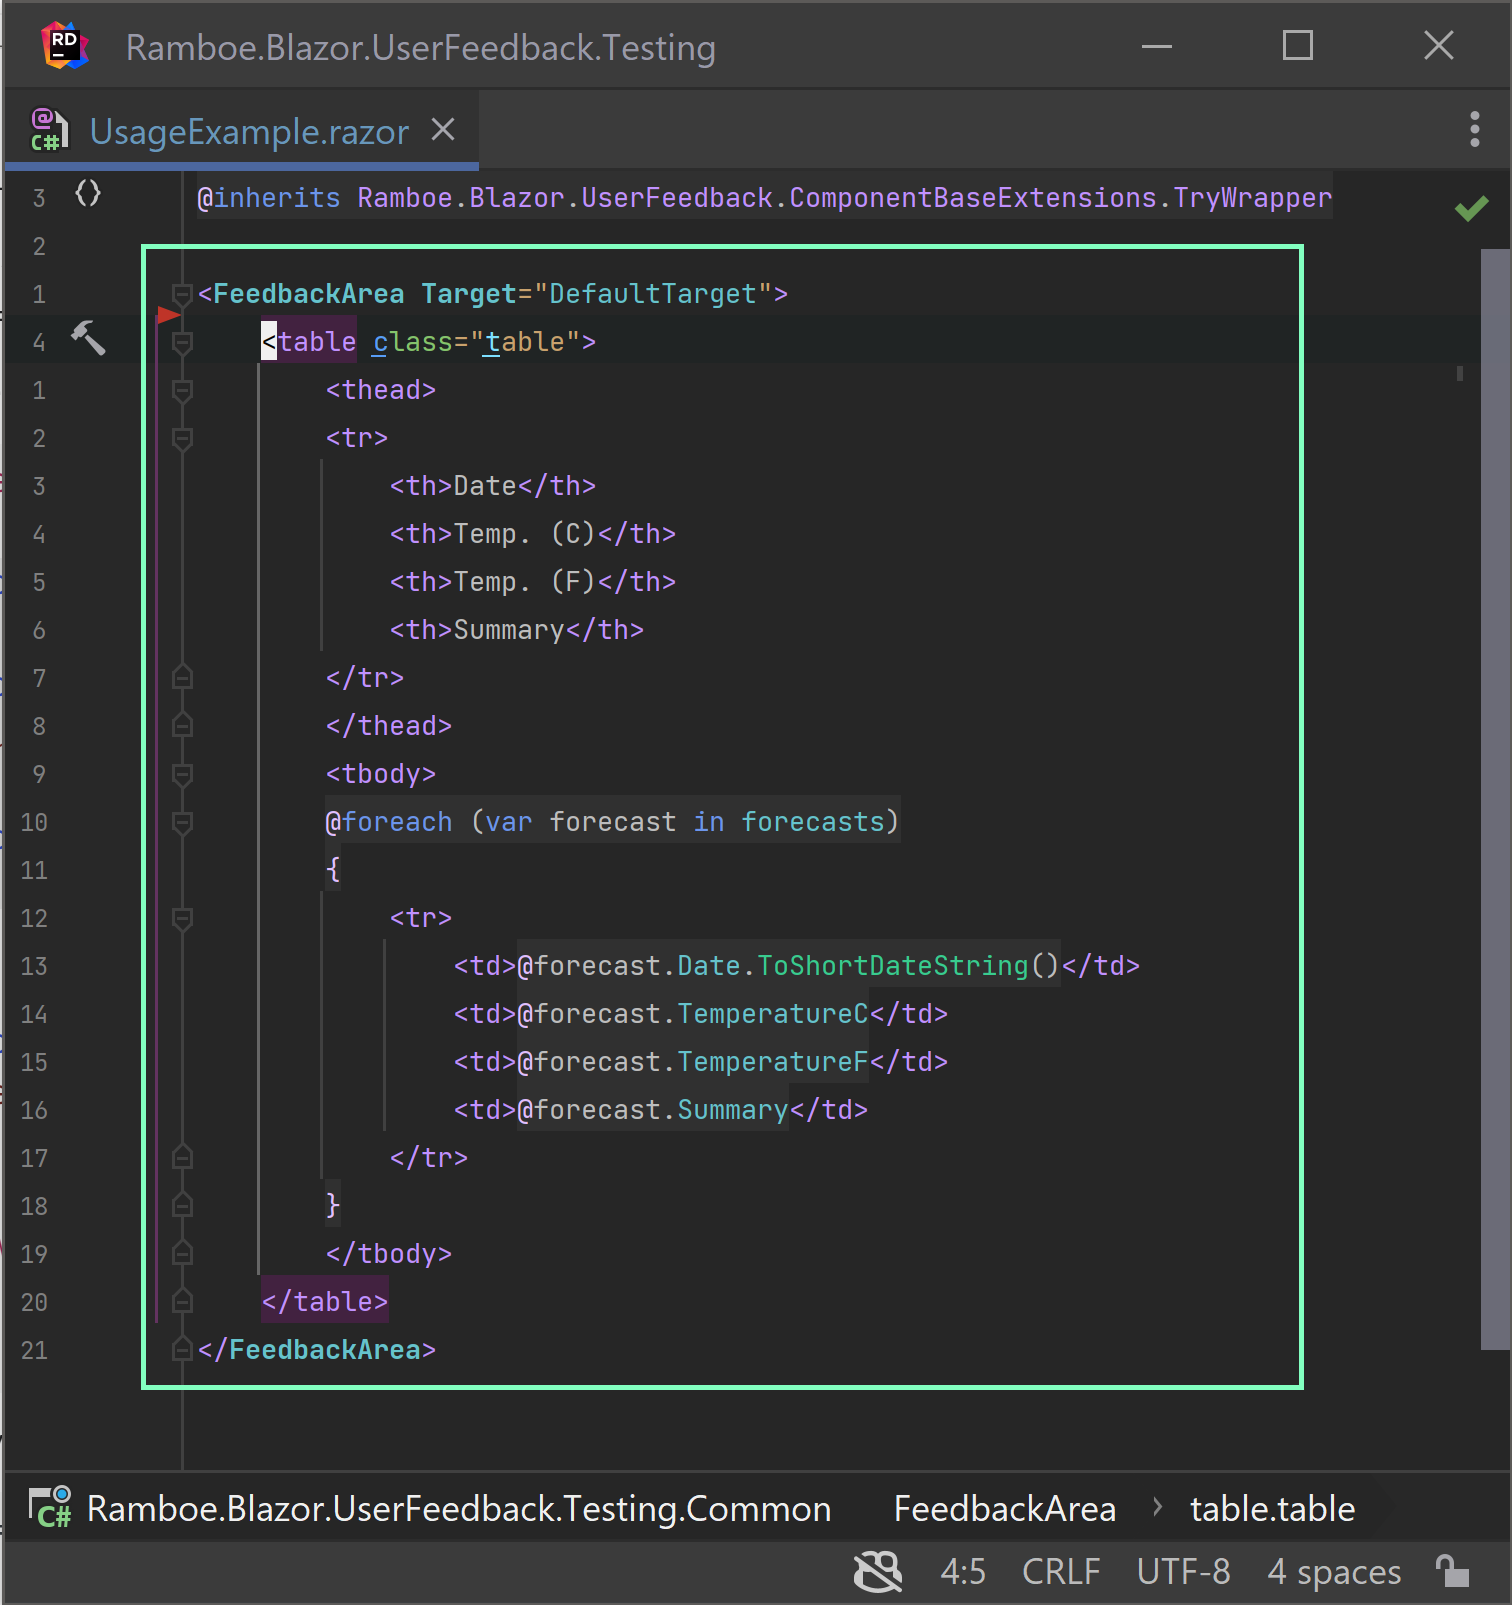
Task: Click the Date header cell
Action: [493, 486]
